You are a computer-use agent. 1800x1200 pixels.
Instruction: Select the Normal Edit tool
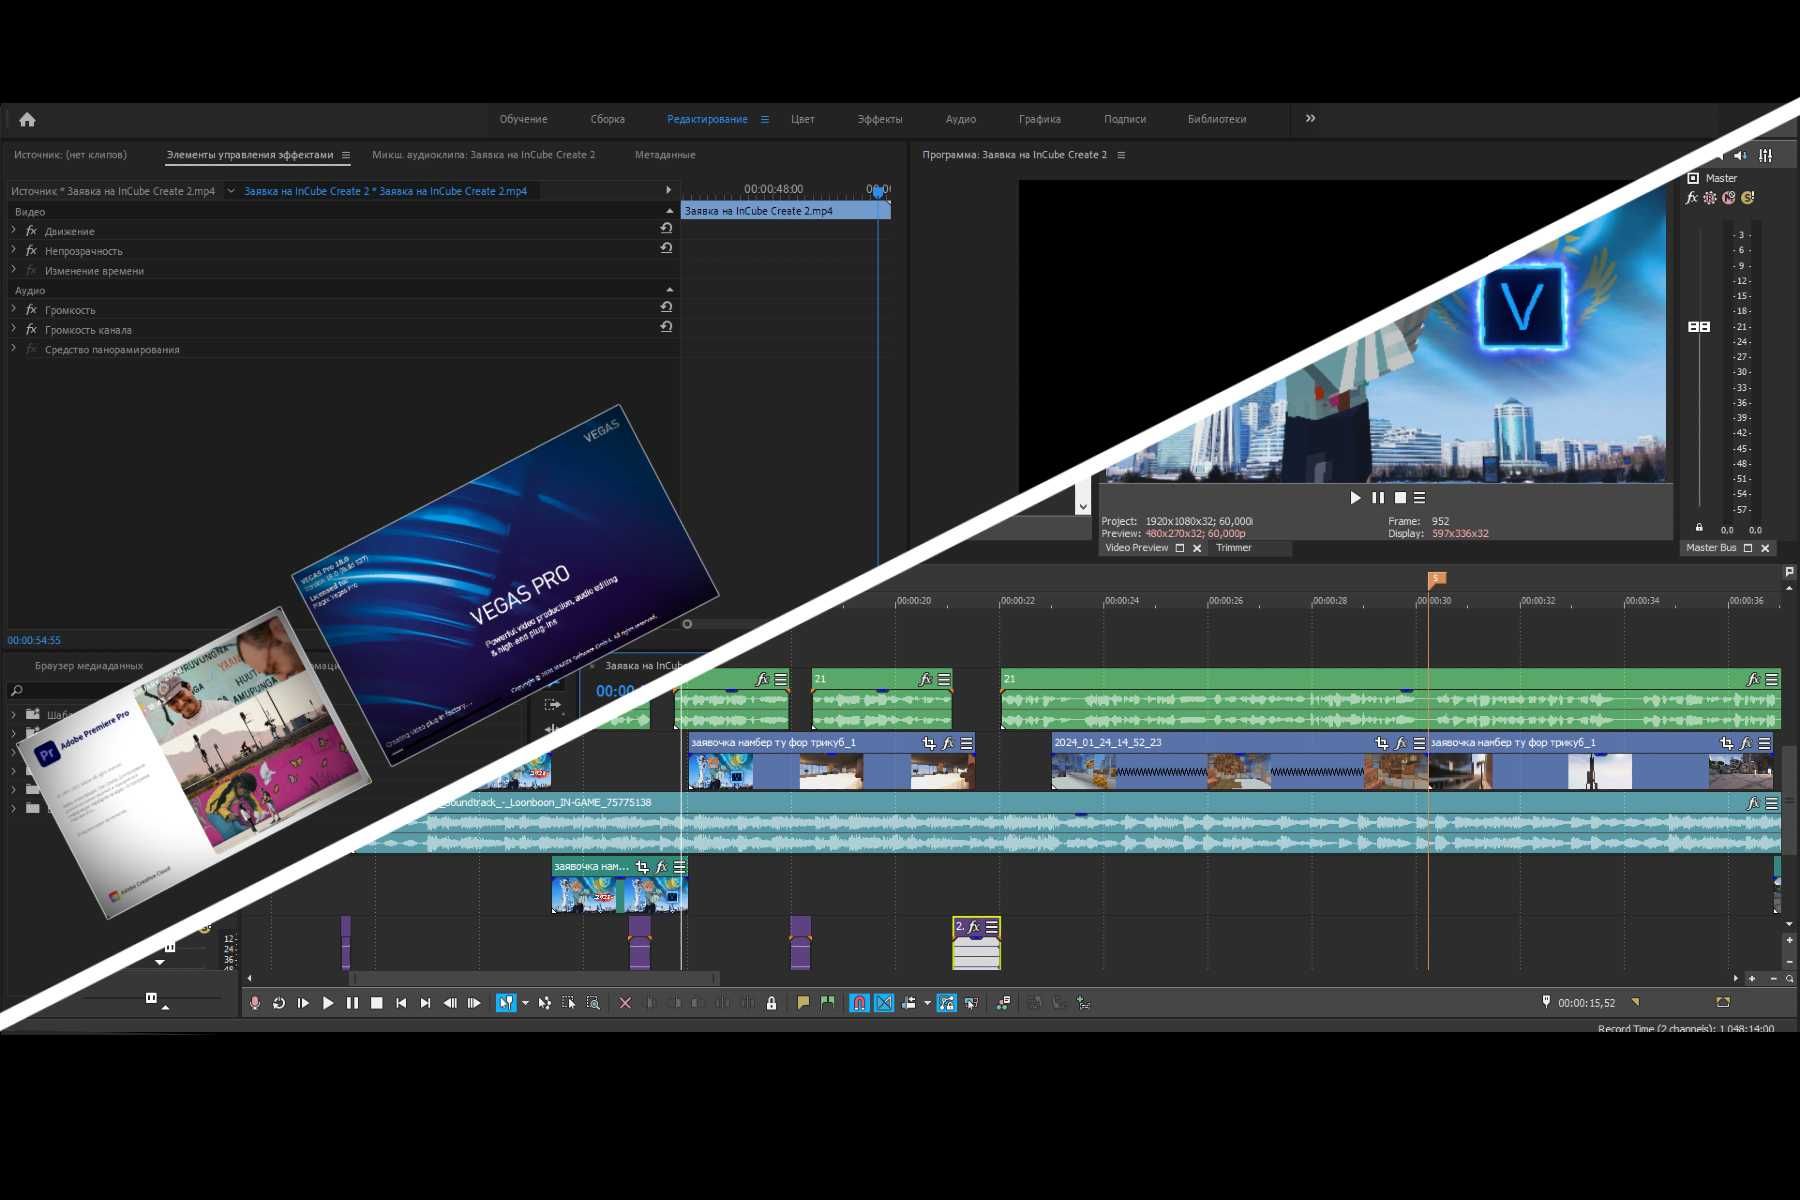click(x=506, y=1003)
